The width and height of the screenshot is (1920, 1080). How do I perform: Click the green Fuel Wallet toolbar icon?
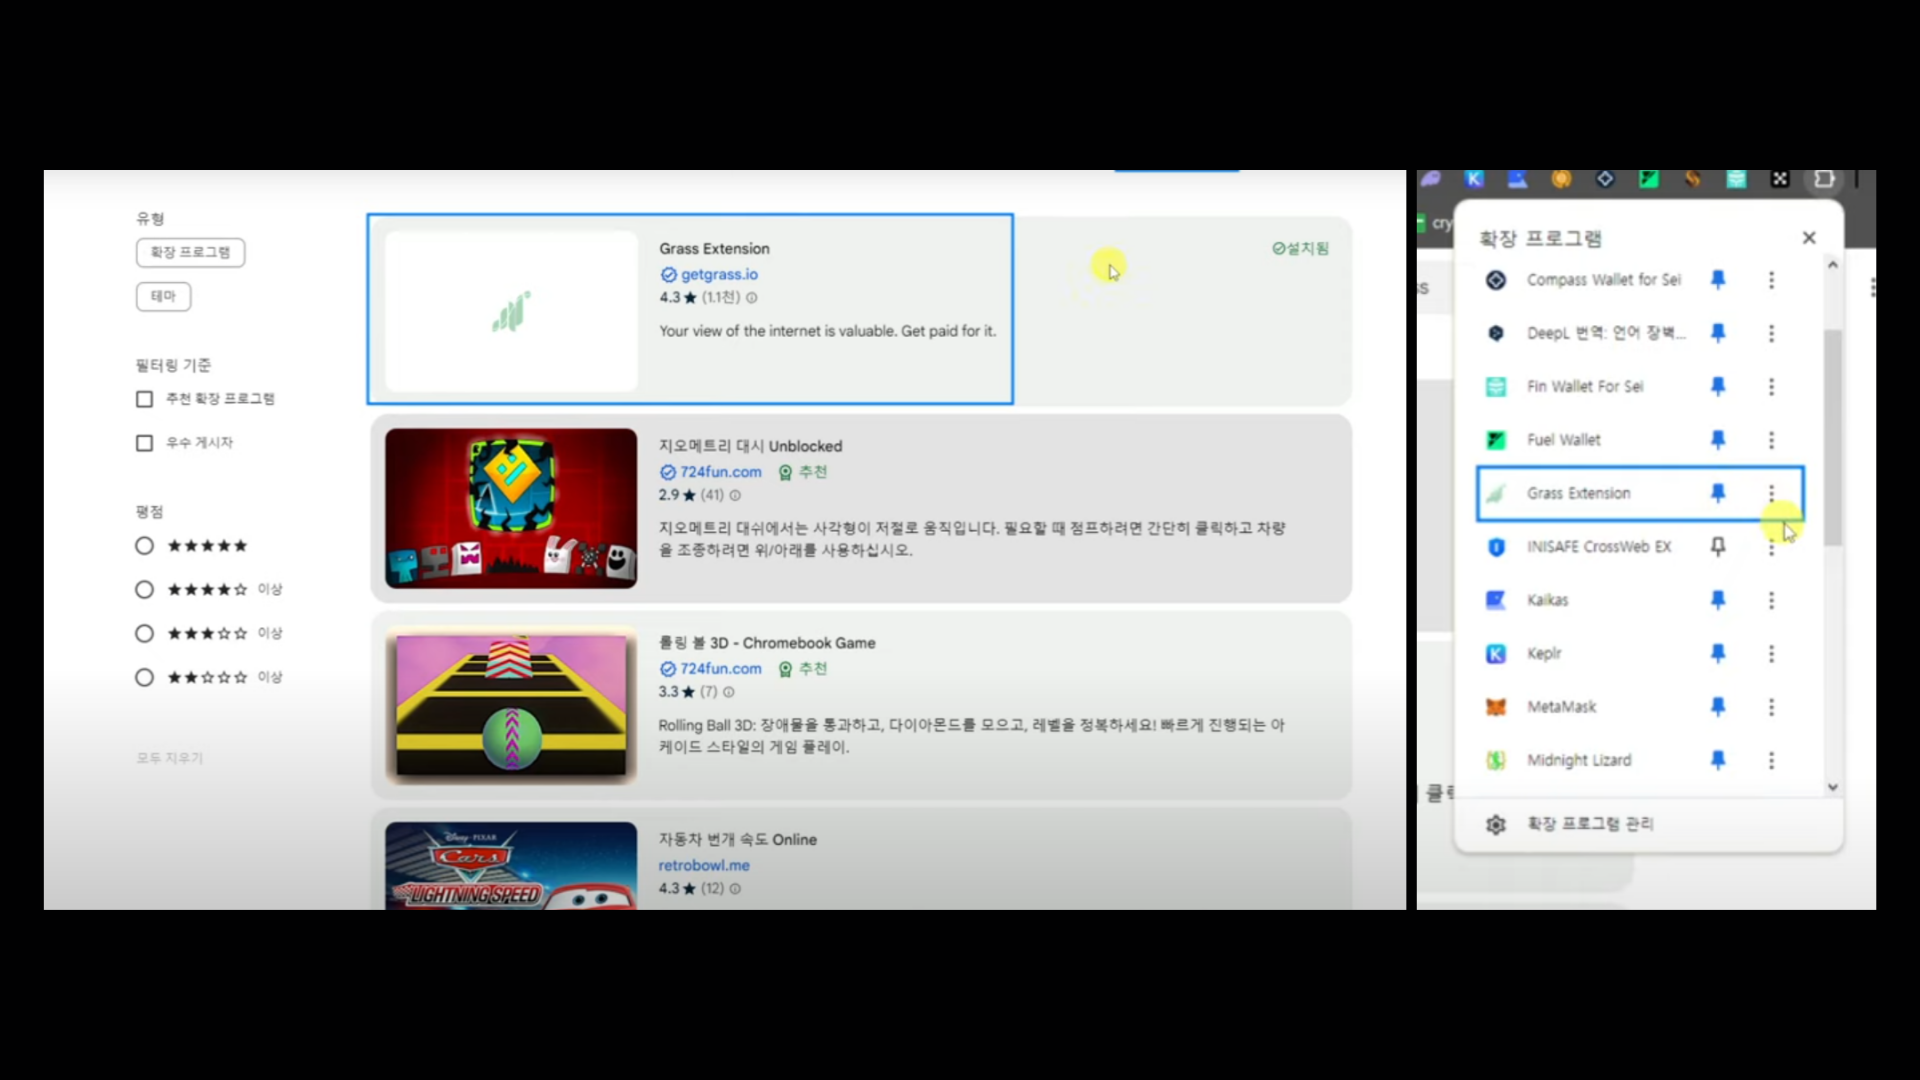click(1649, 179)
